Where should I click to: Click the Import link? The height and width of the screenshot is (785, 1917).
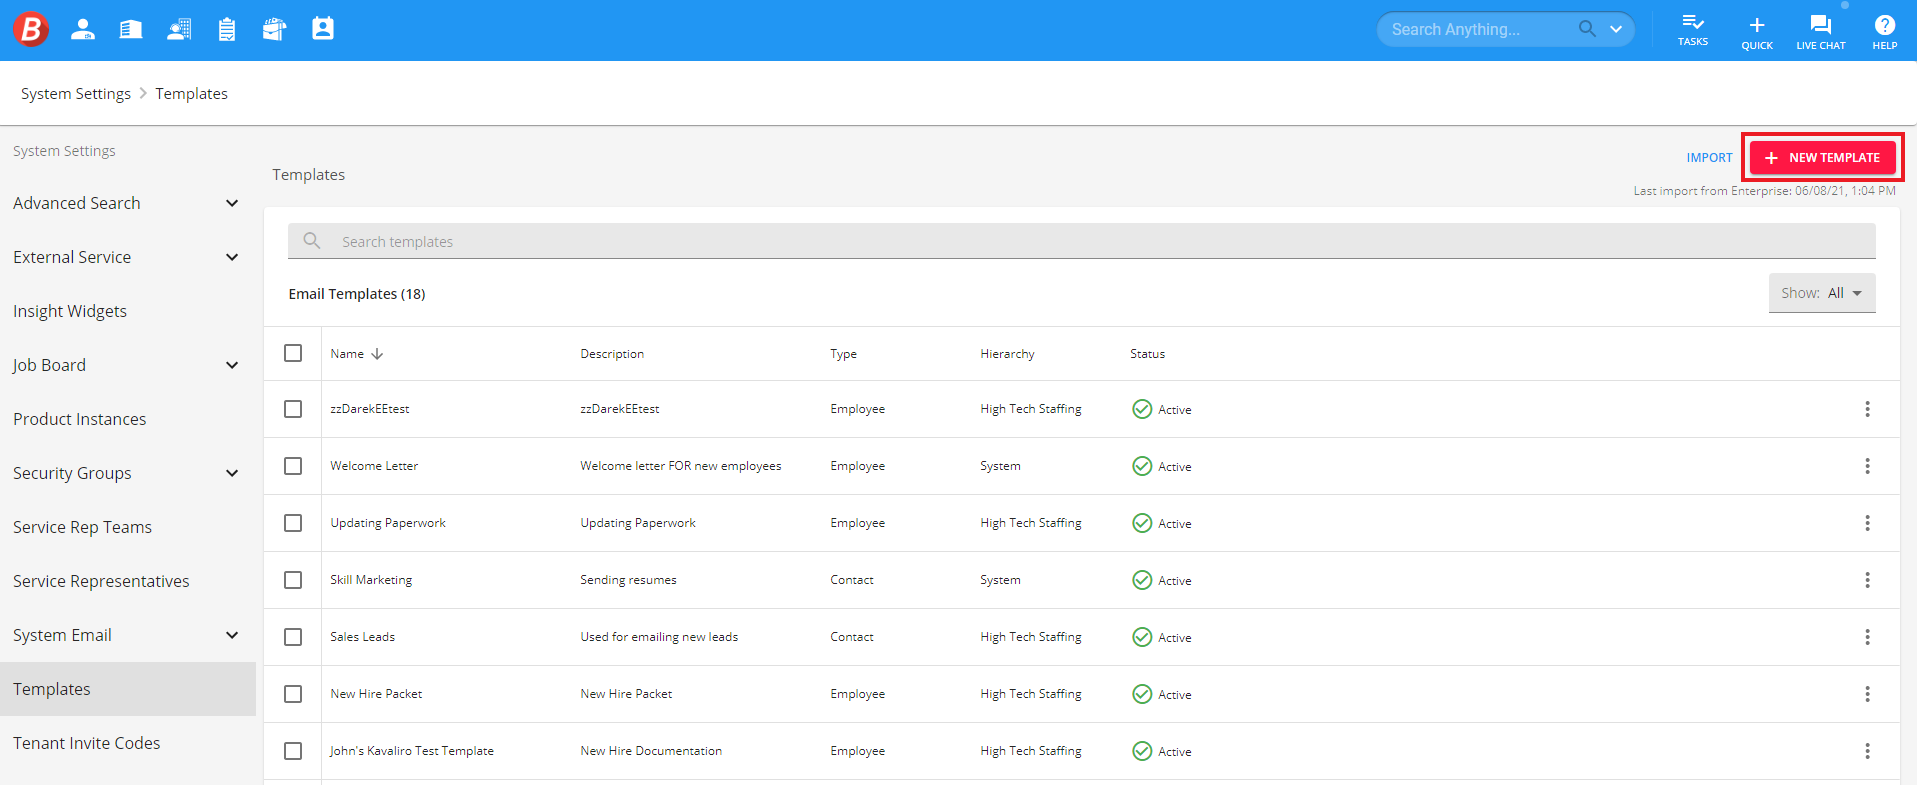(x=1709, y=158)
